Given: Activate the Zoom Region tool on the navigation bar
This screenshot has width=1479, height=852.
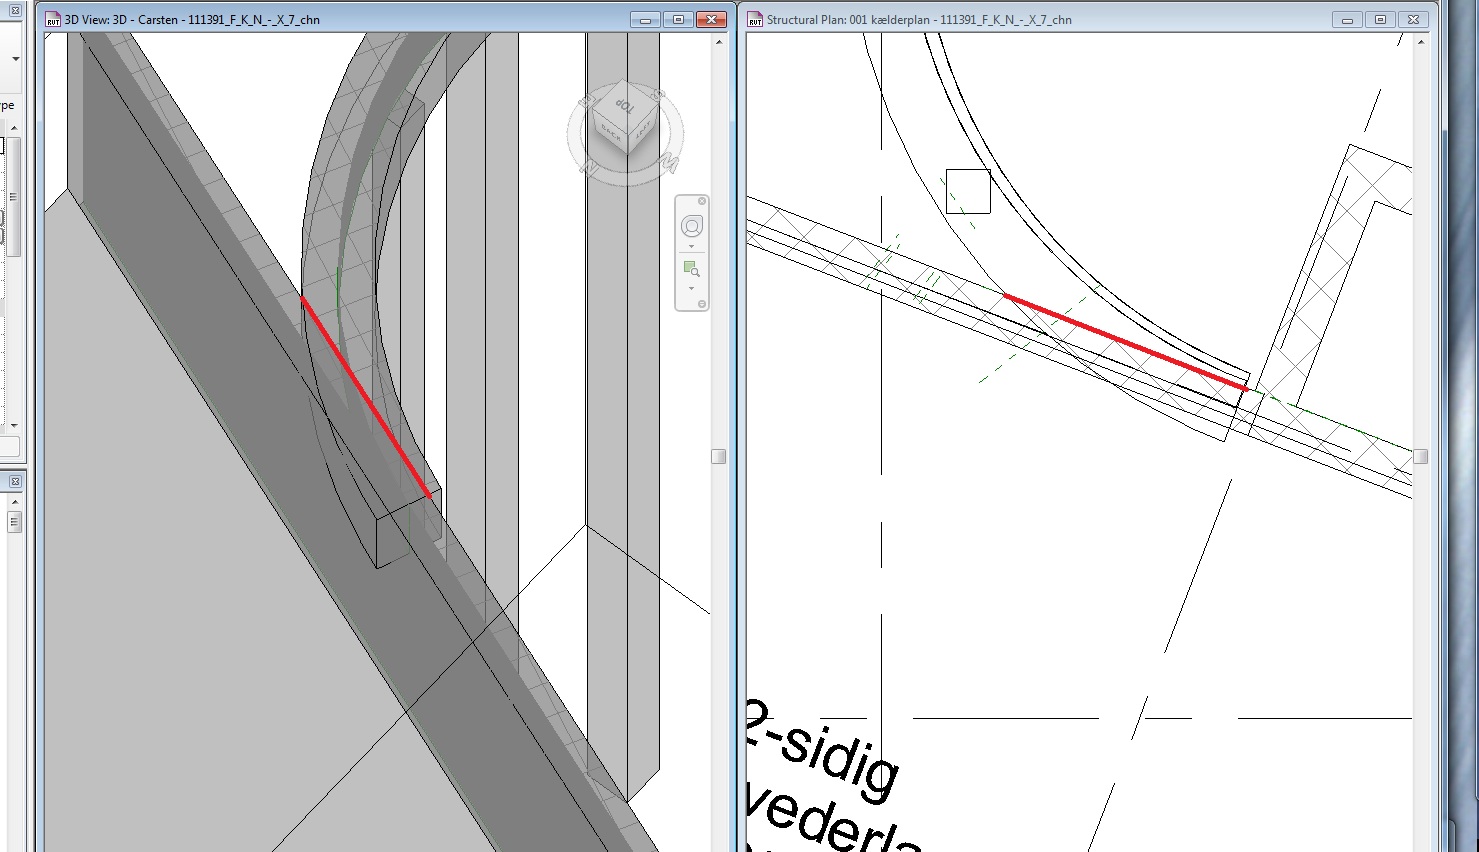Looking at the screenshot, I should [x=692, y=269].
